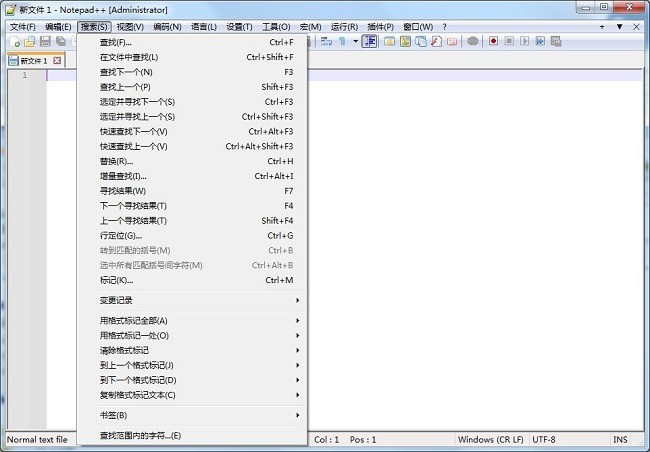
Task: Click the Open file toolbar icon
Action: click(30, 41)
